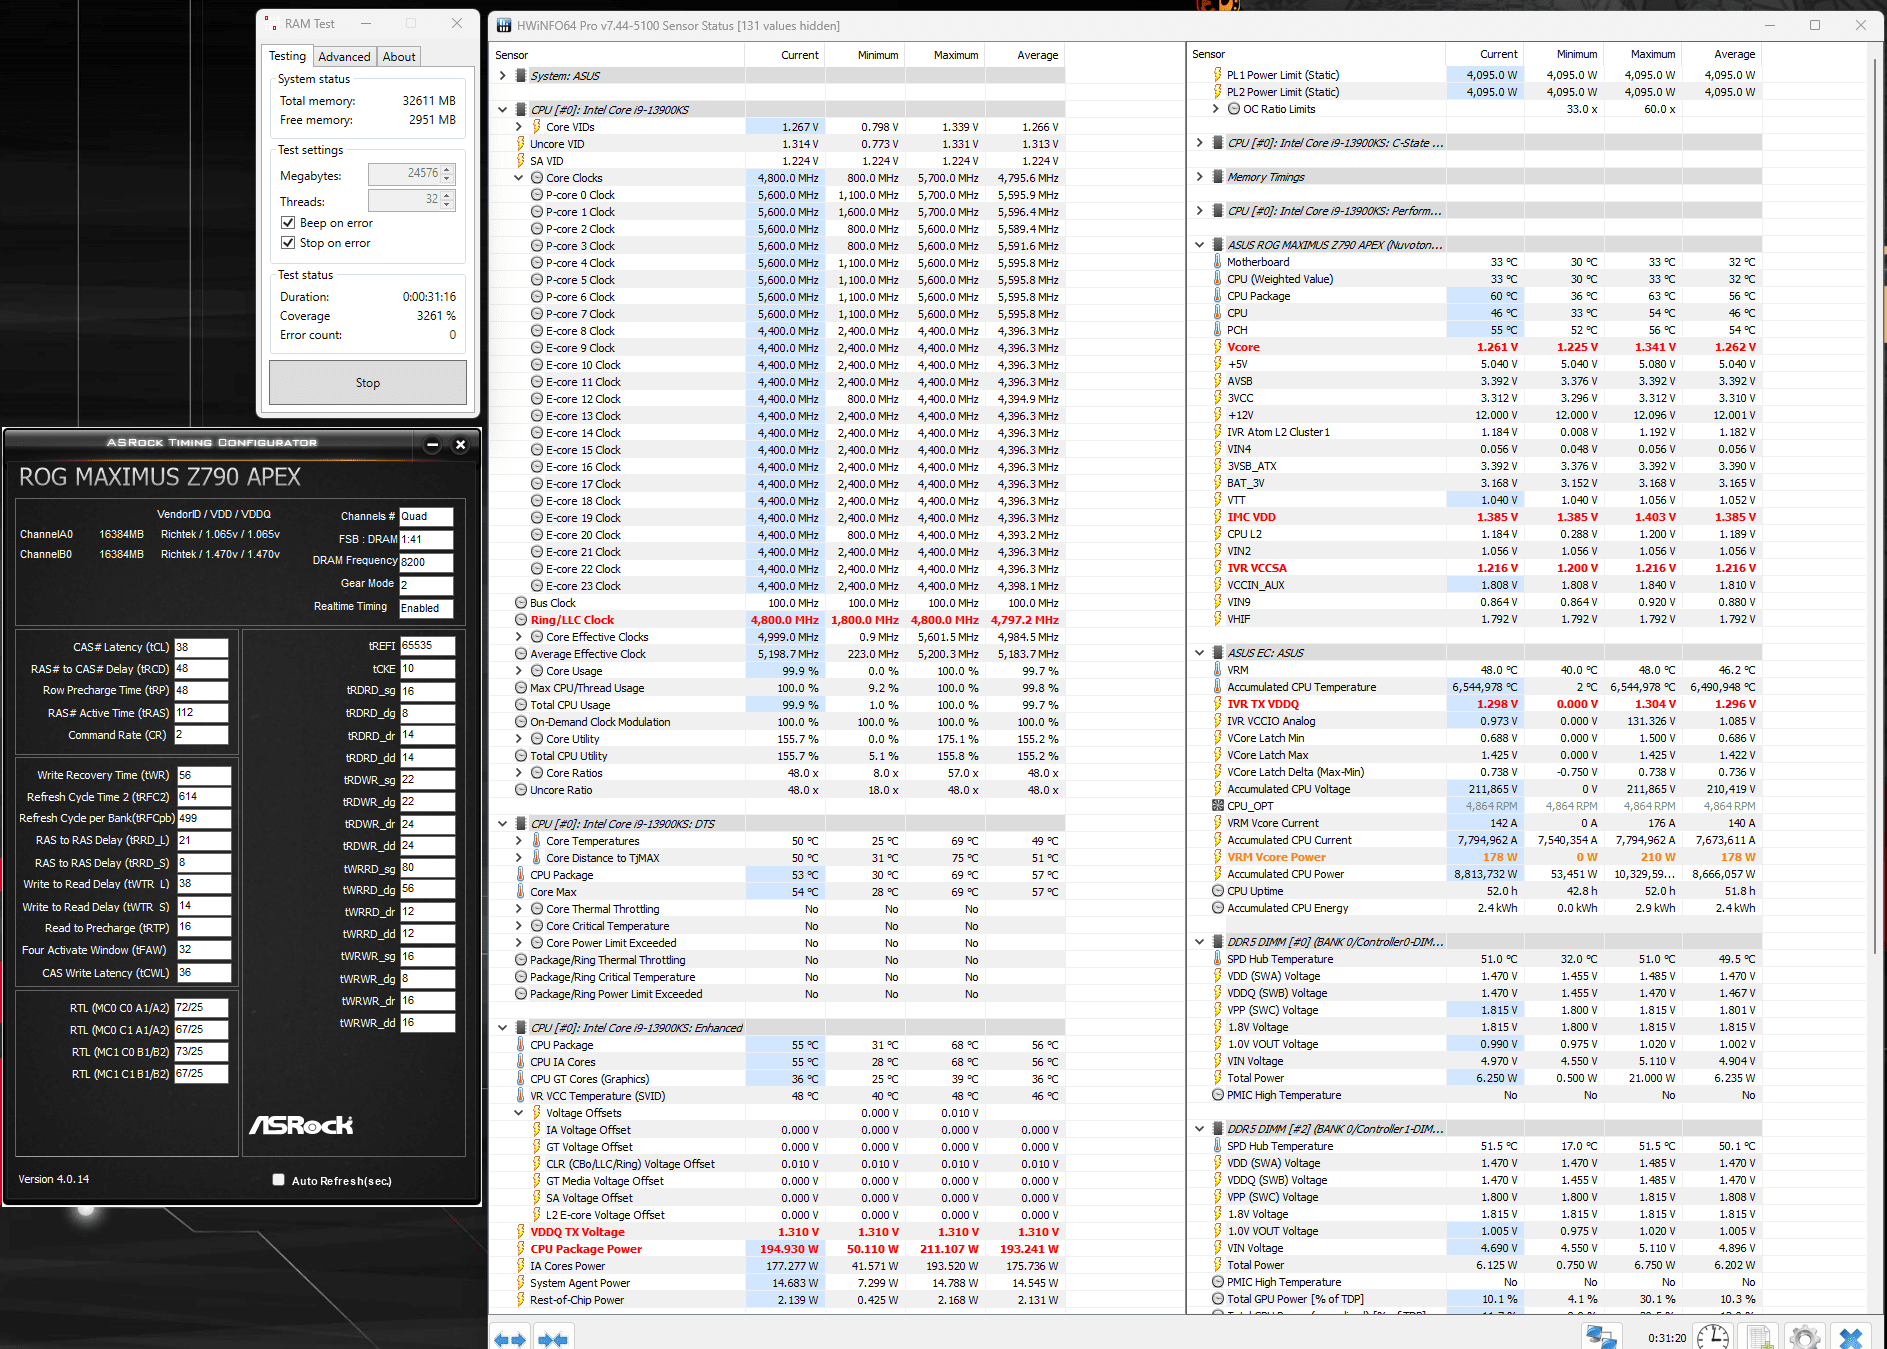Click the lightning icon beside CPU Package Power
Screen dimensions: 1887x1349
point(521,1249)
